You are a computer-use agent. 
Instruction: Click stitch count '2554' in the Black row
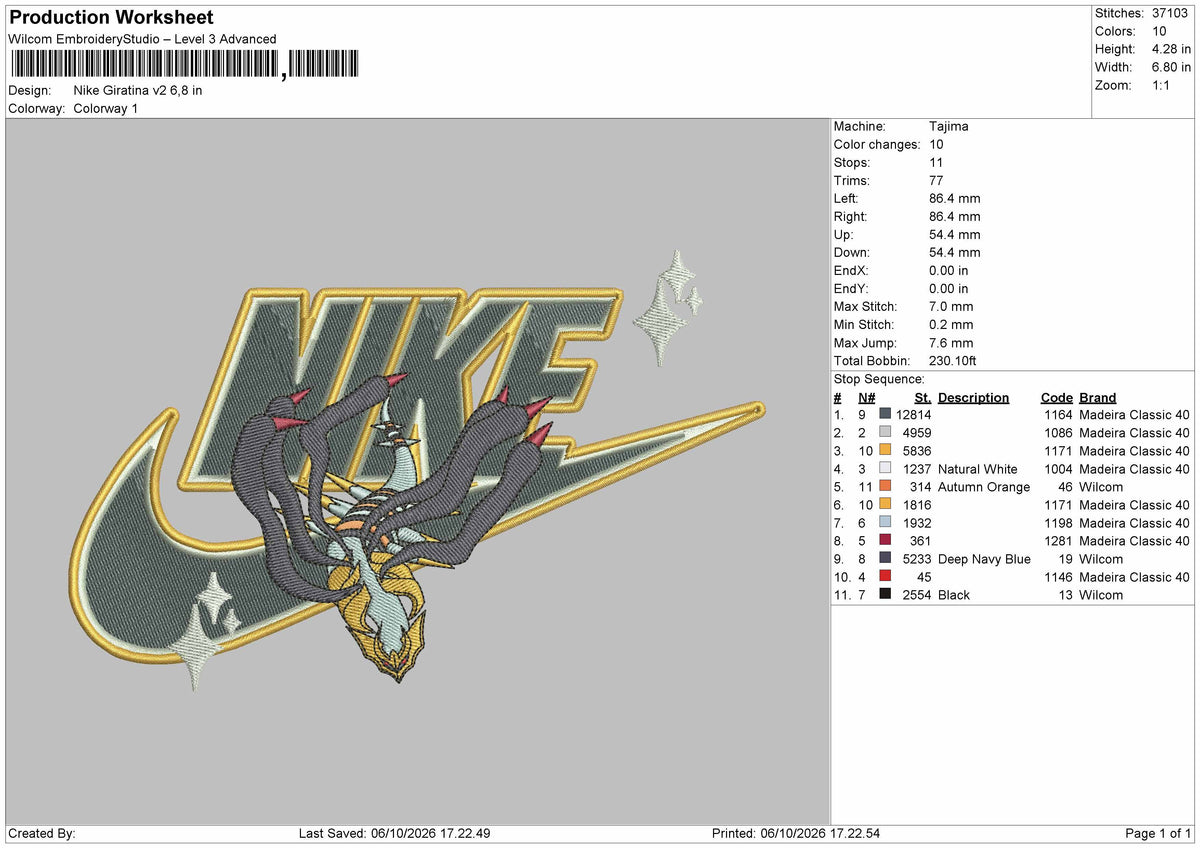point(917,595)
